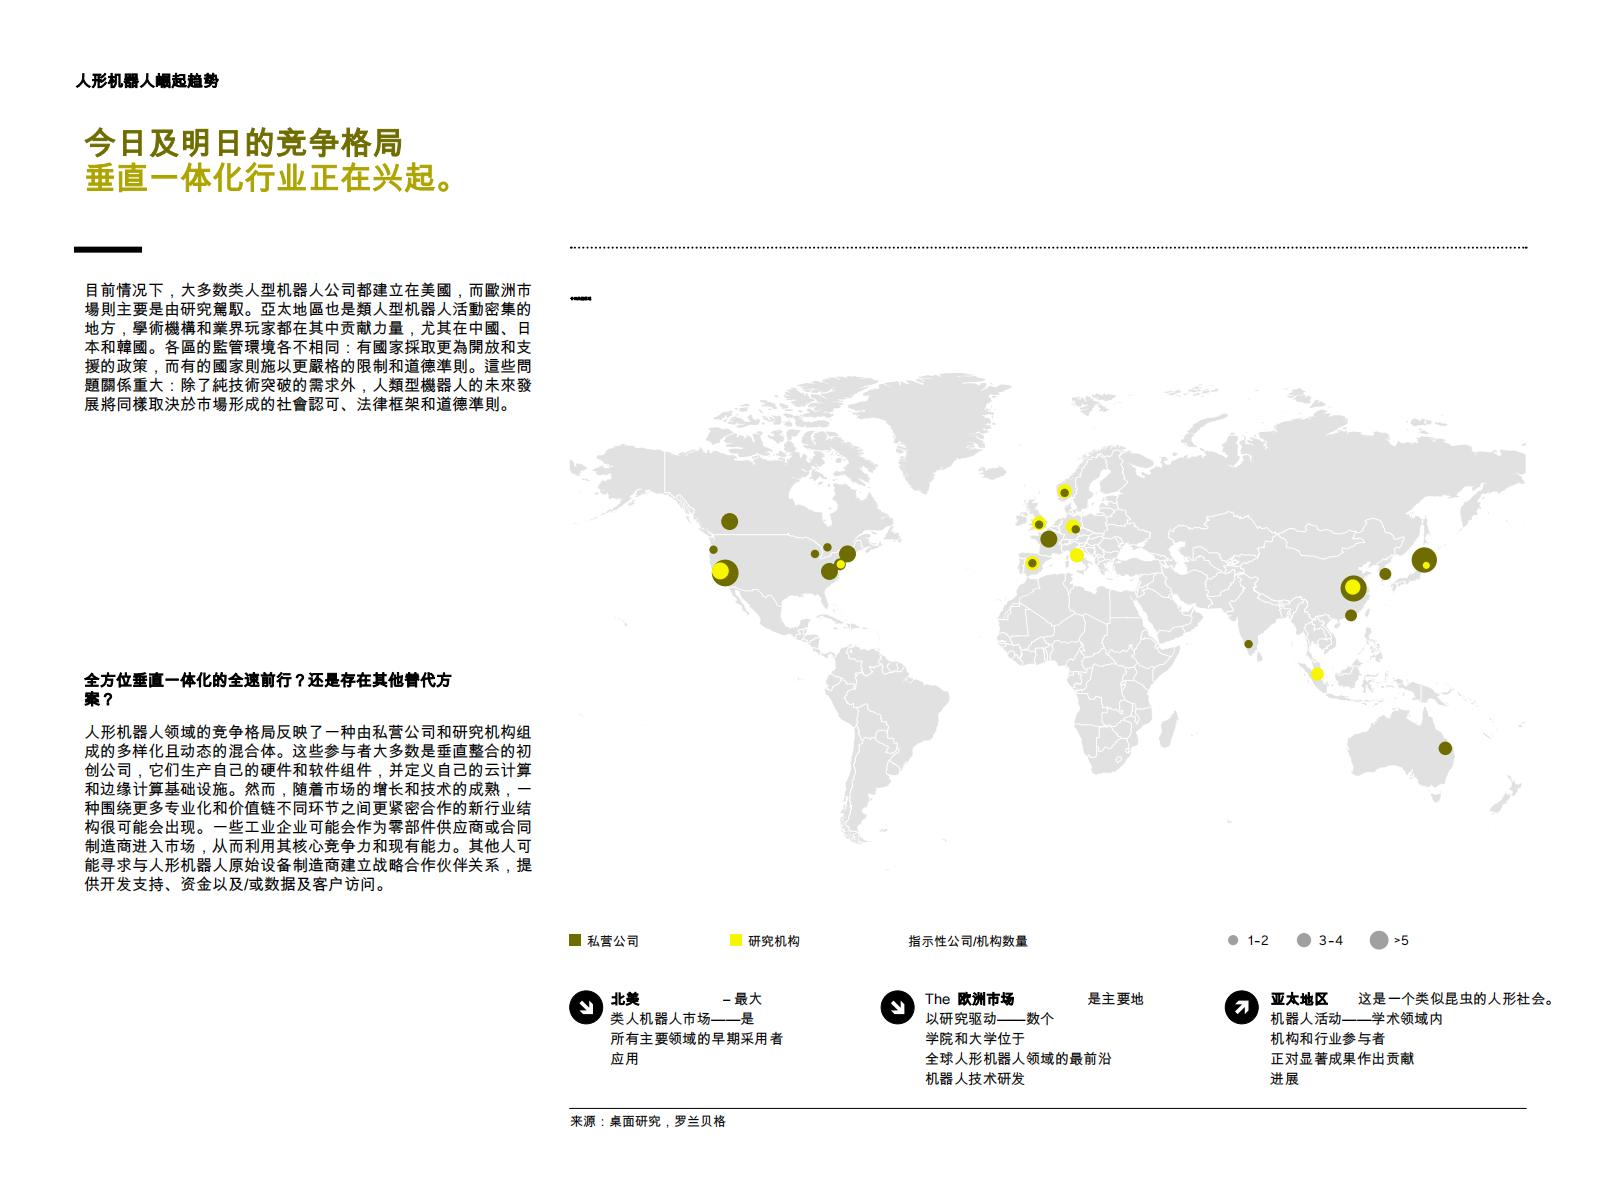1600x1200 pixels.
Task: Click the title 今日及明日的竞争格局
Action: 244,143
